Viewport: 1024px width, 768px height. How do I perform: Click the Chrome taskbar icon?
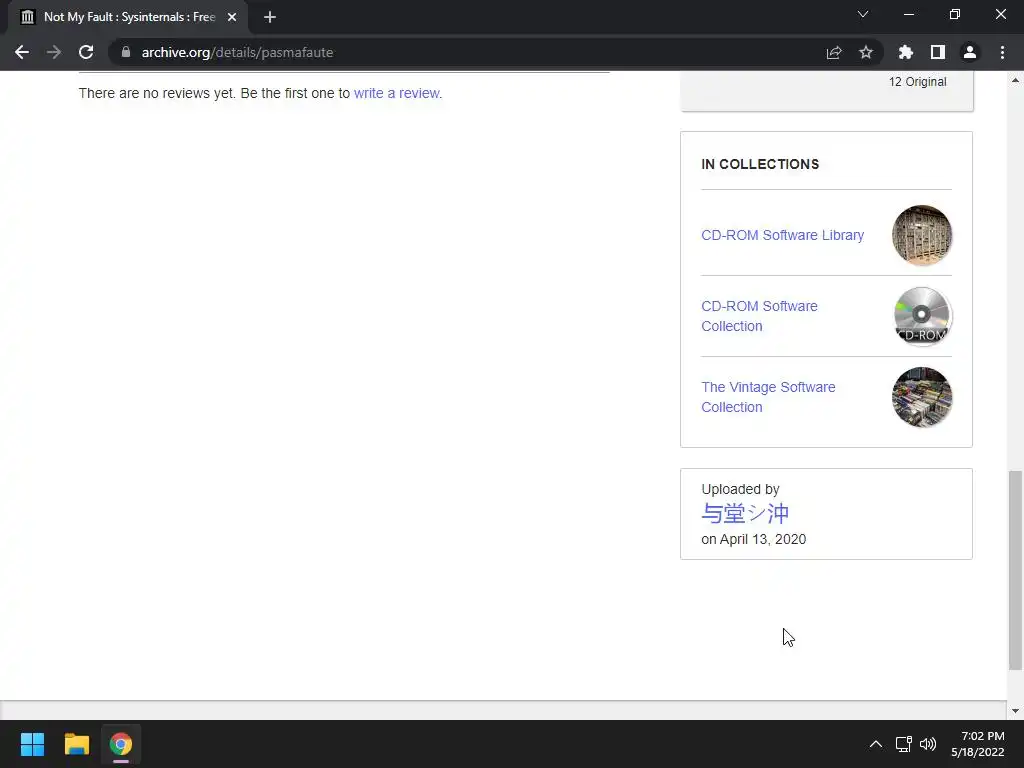point(121,744)
